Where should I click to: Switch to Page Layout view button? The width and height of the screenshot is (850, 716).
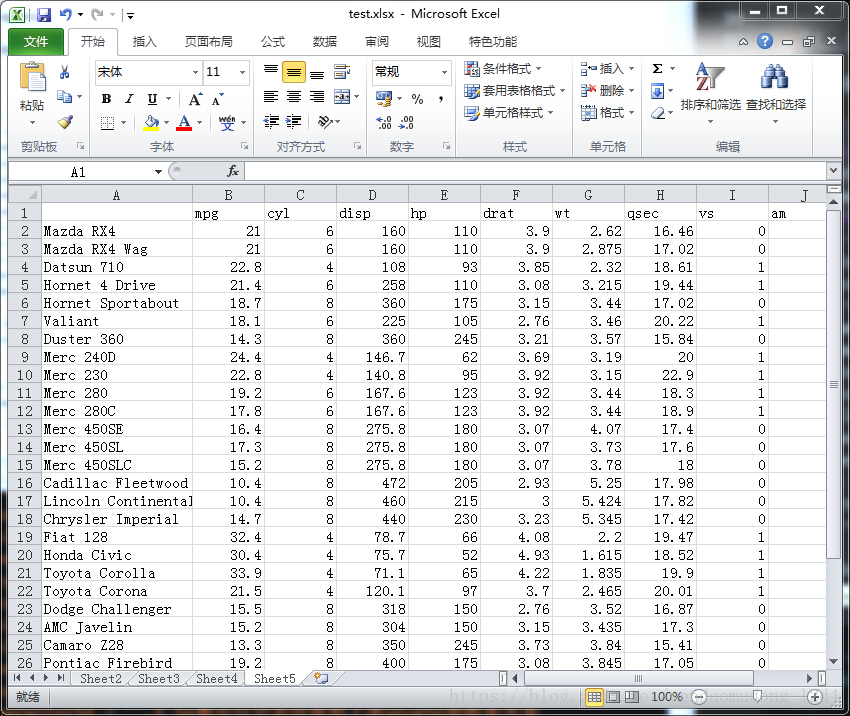point(613,697)
